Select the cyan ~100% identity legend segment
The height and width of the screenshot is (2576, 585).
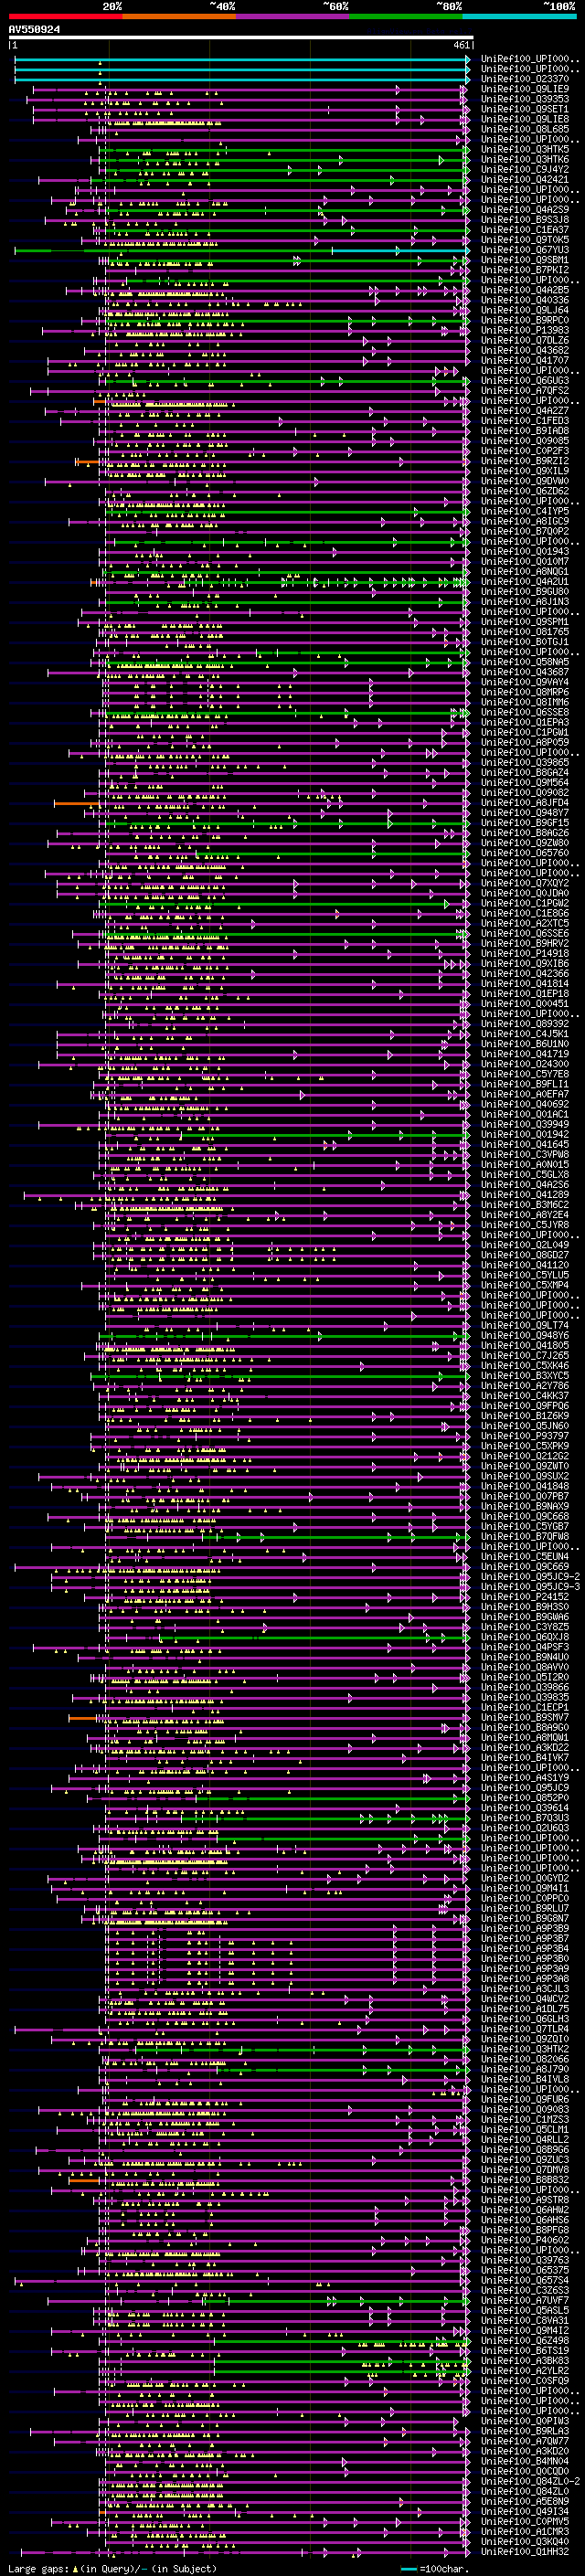coord(520,16)
